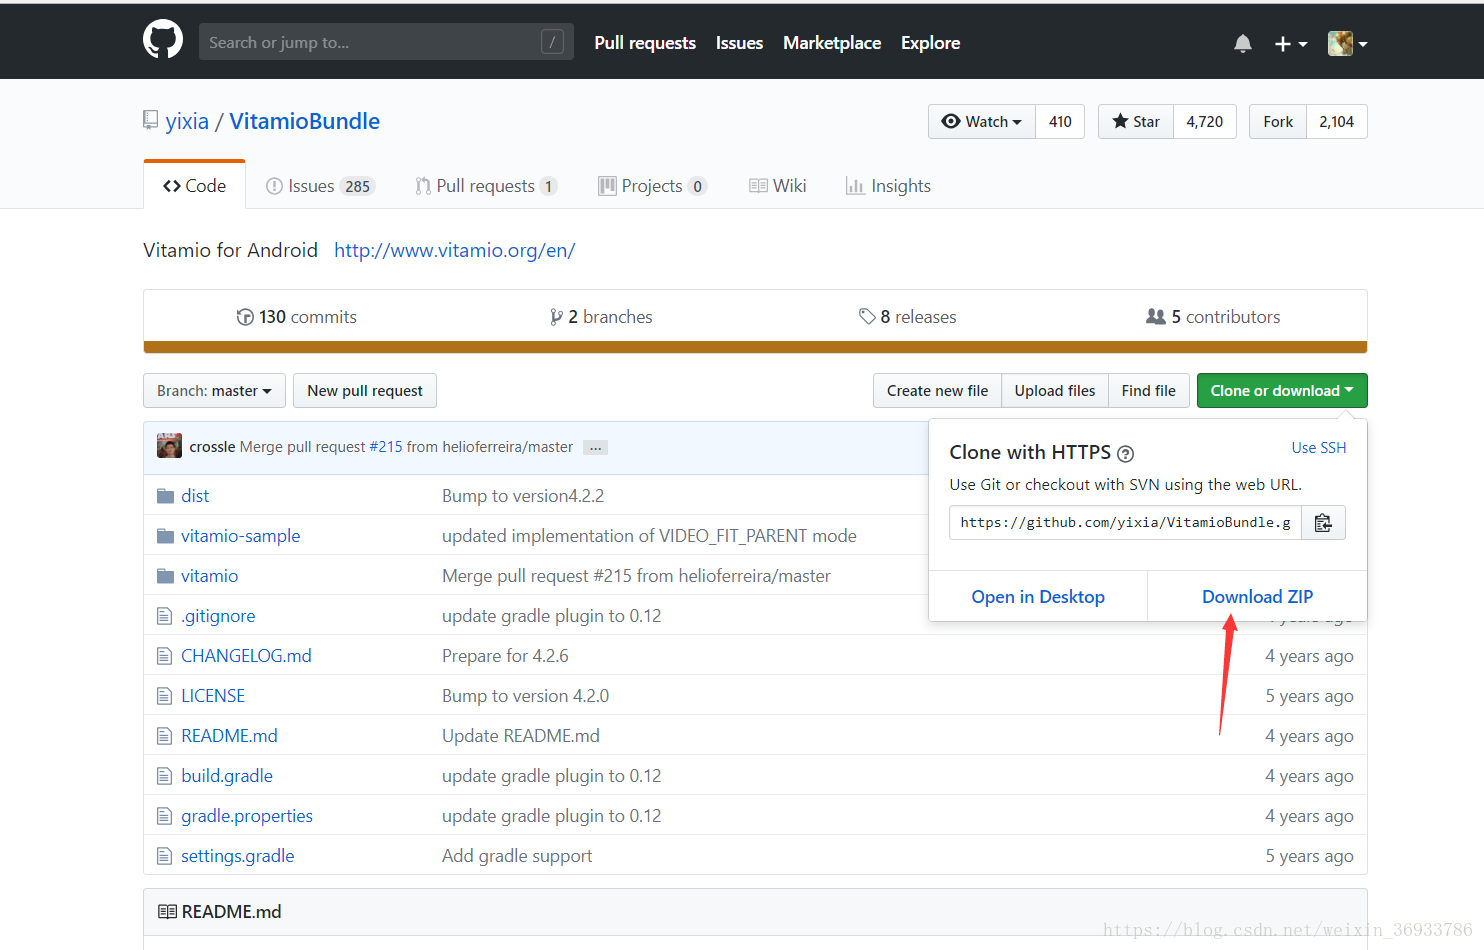Viewport: 1484px width, 950px height.
Task: Click Create new file button
Action: point(937,391)
